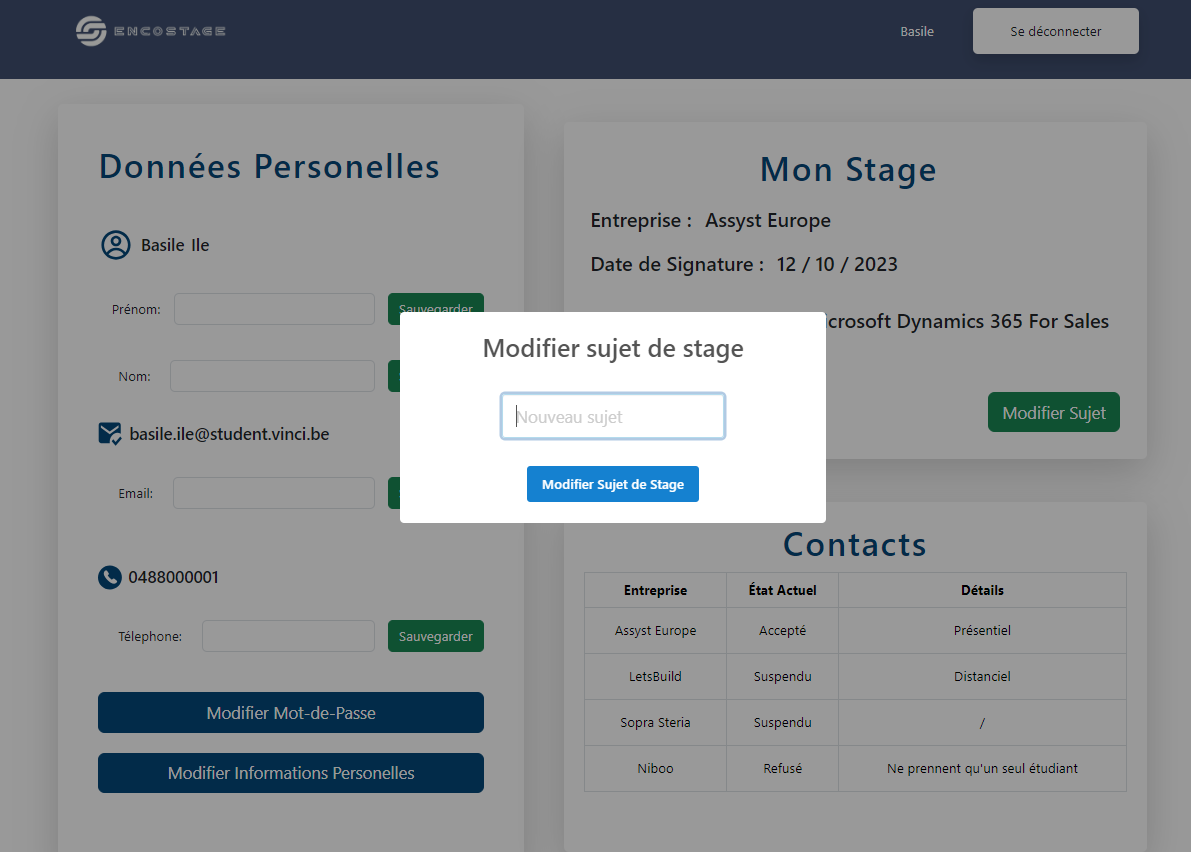Open Modifier Informations Personelles
1191x852 pixels.
(x=291, y=773)
